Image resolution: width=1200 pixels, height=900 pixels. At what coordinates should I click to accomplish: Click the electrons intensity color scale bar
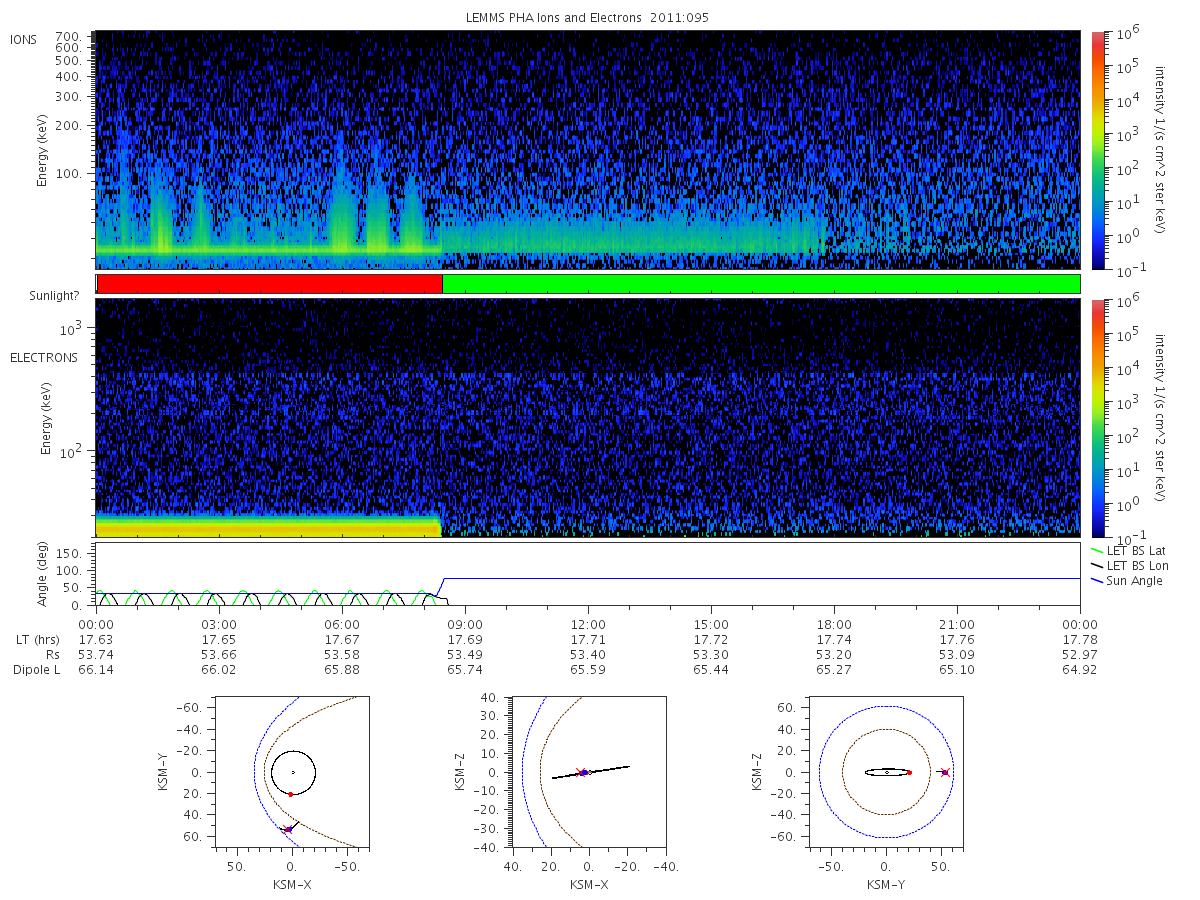(1098, 418)
